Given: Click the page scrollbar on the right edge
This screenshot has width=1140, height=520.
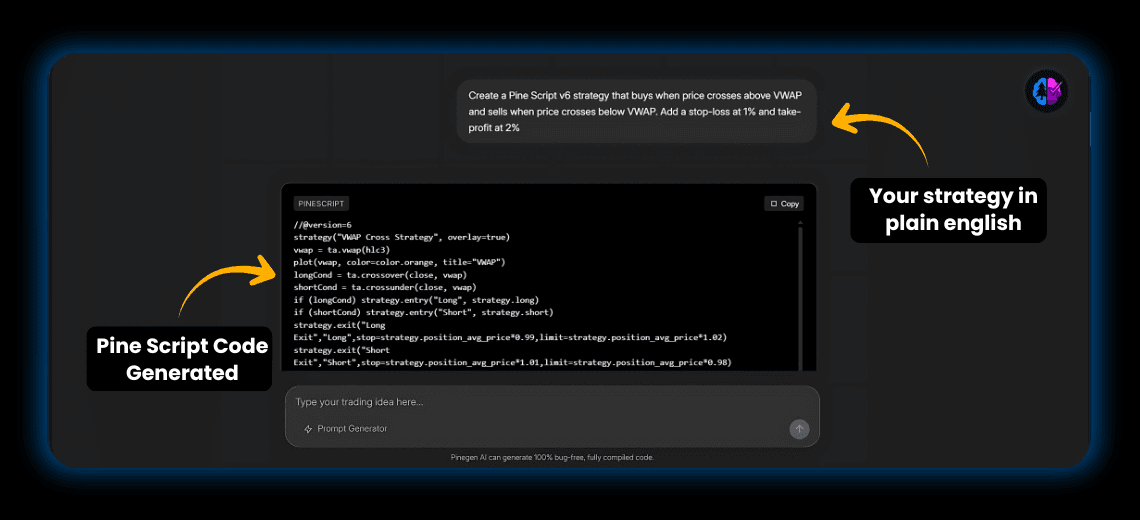Looking at the screenshot, I should 1088,130.
